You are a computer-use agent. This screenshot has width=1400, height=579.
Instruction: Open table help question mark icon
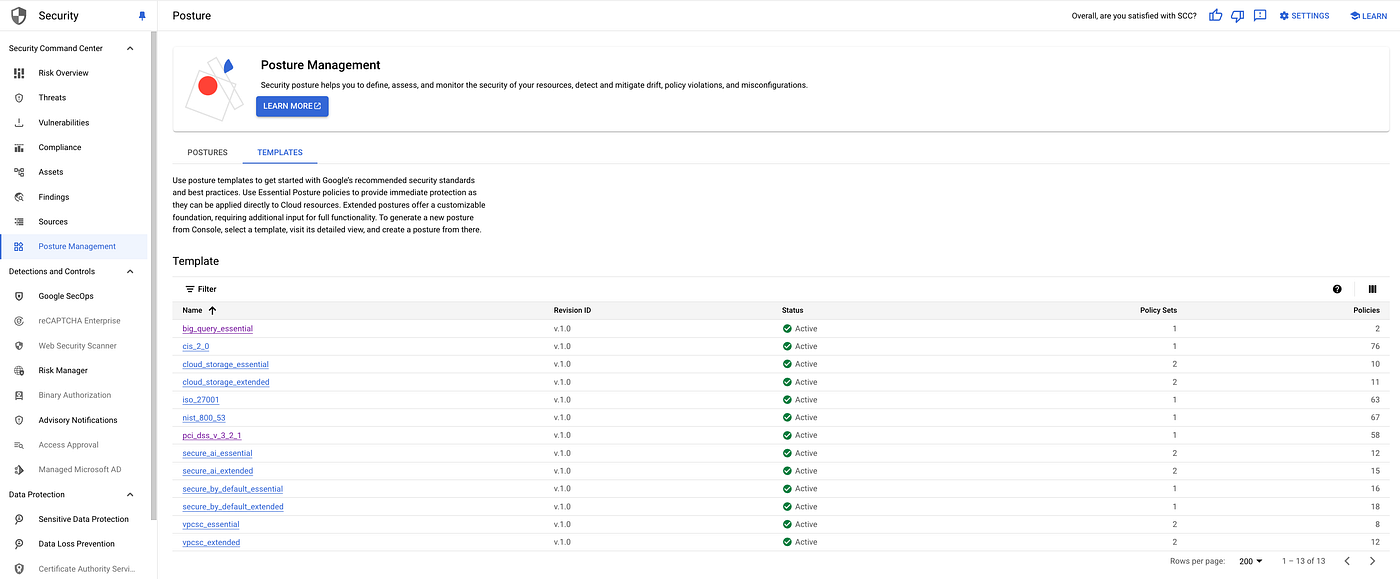pyautogui.click(x=1337, y=289)
